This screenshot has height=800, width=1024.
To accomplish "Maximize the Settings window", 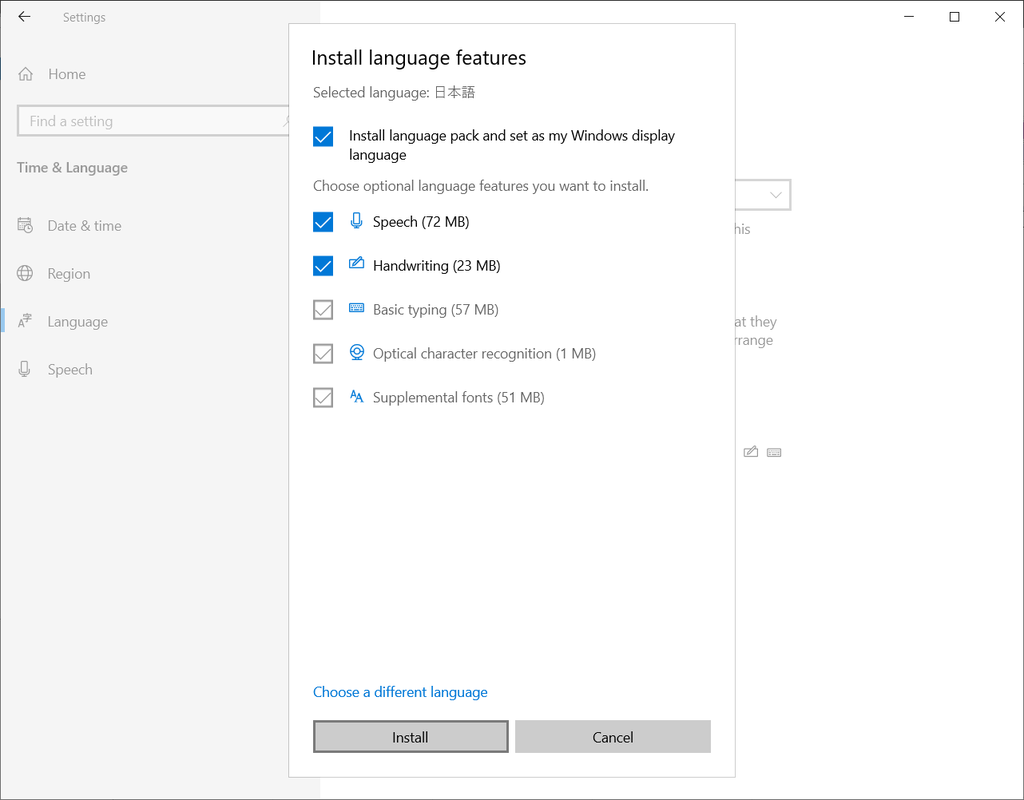I will 954,17.
